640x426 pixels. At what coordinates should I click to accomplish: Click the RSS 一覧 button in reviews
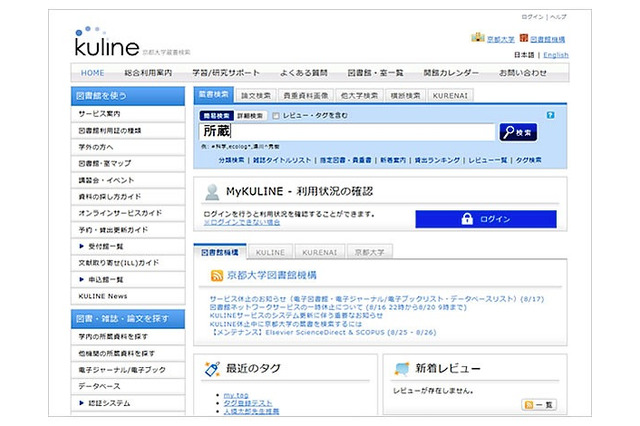tap(539, 405)
